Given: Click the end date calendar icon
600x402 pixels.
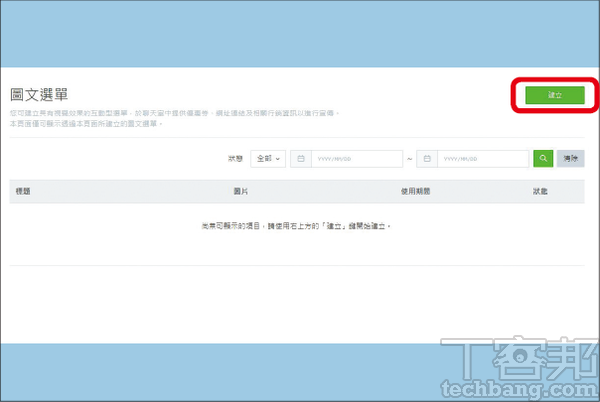Looking at the screenshot, I should (x=427, y=158).
